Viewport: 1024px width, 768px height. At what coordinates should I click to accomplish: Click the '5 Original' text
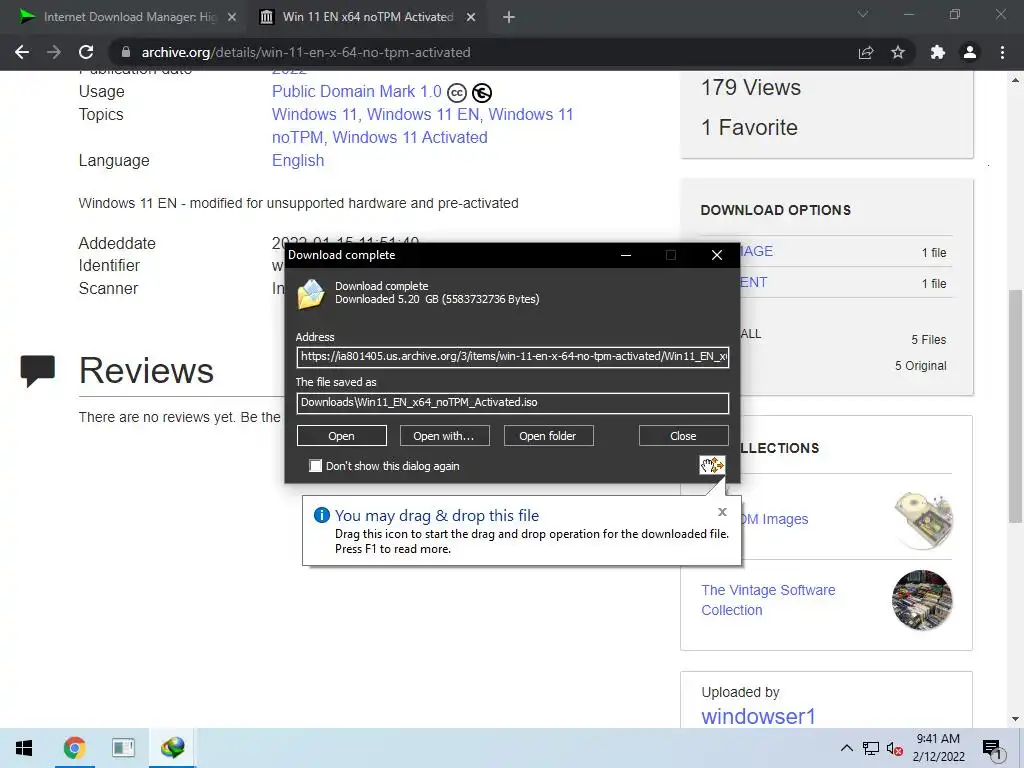(921, 366)
